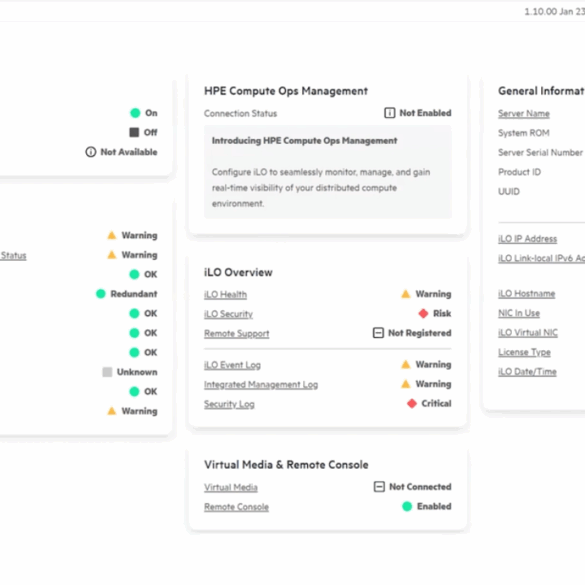Click the gray Unknown status square
585x585 pixels.
coord(107,372)
